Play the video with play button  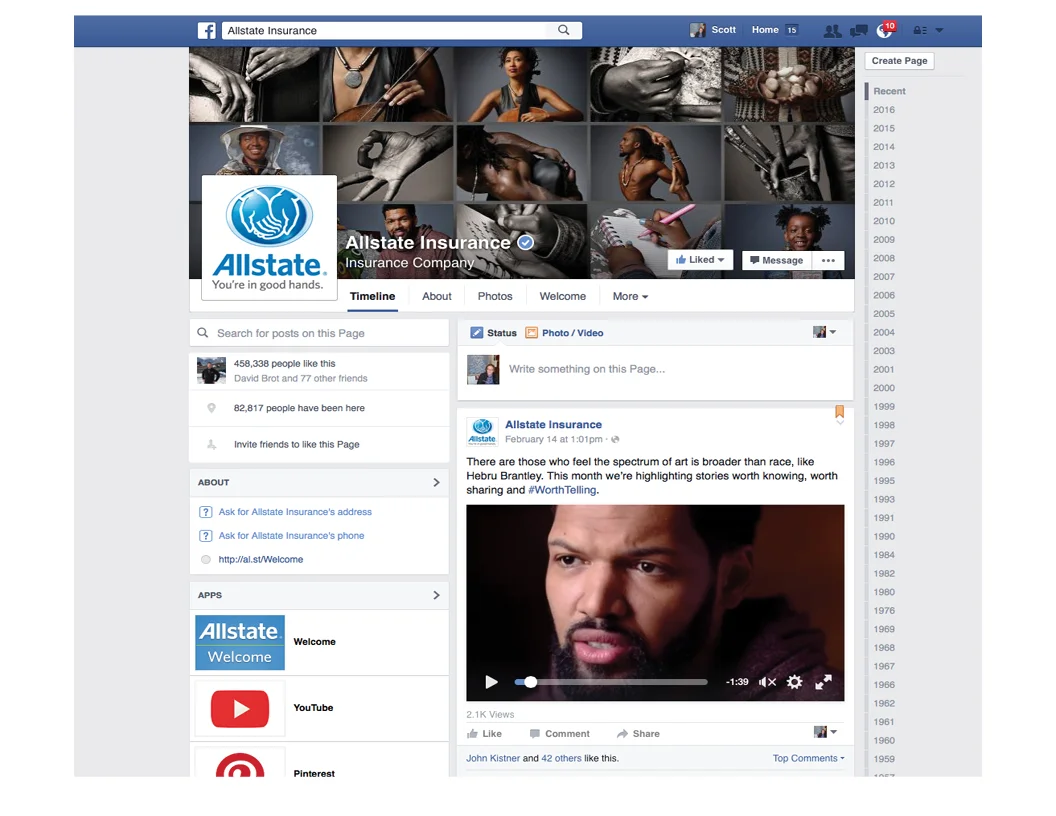[492, 682]
